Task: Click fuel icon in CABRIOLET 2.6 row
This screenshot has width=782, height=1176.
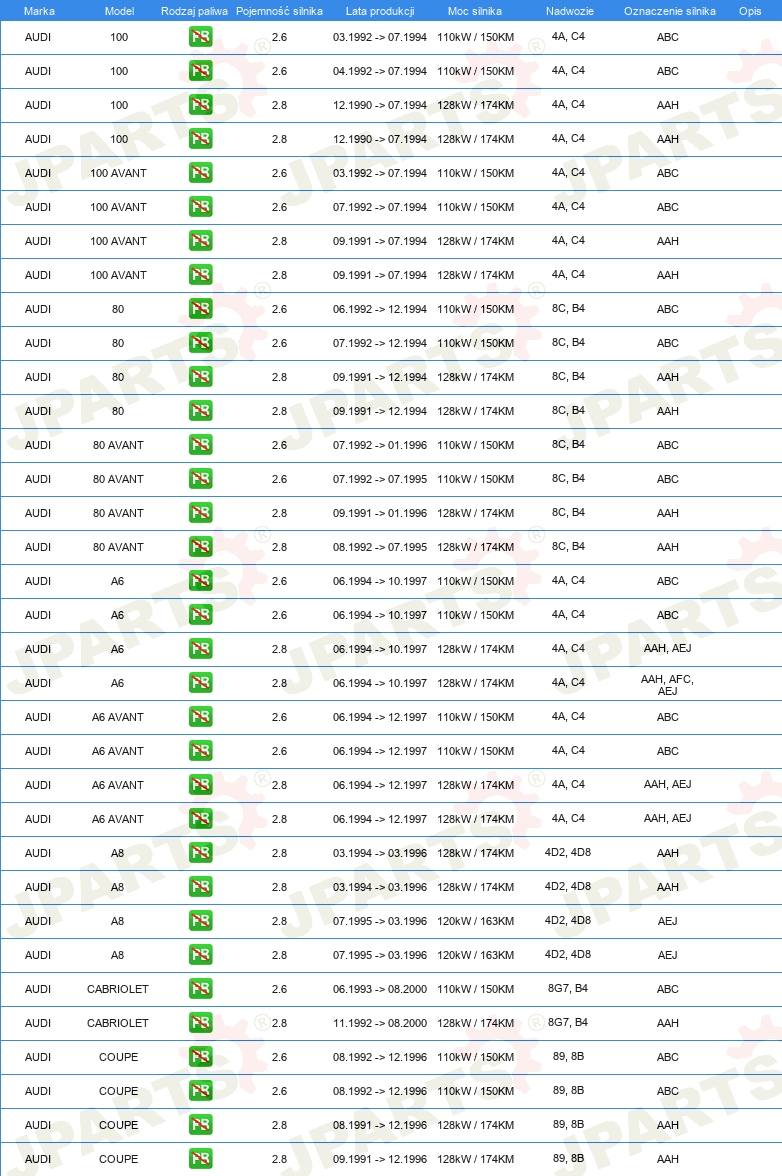Action: pyautogui.click(x=200, y=988)
